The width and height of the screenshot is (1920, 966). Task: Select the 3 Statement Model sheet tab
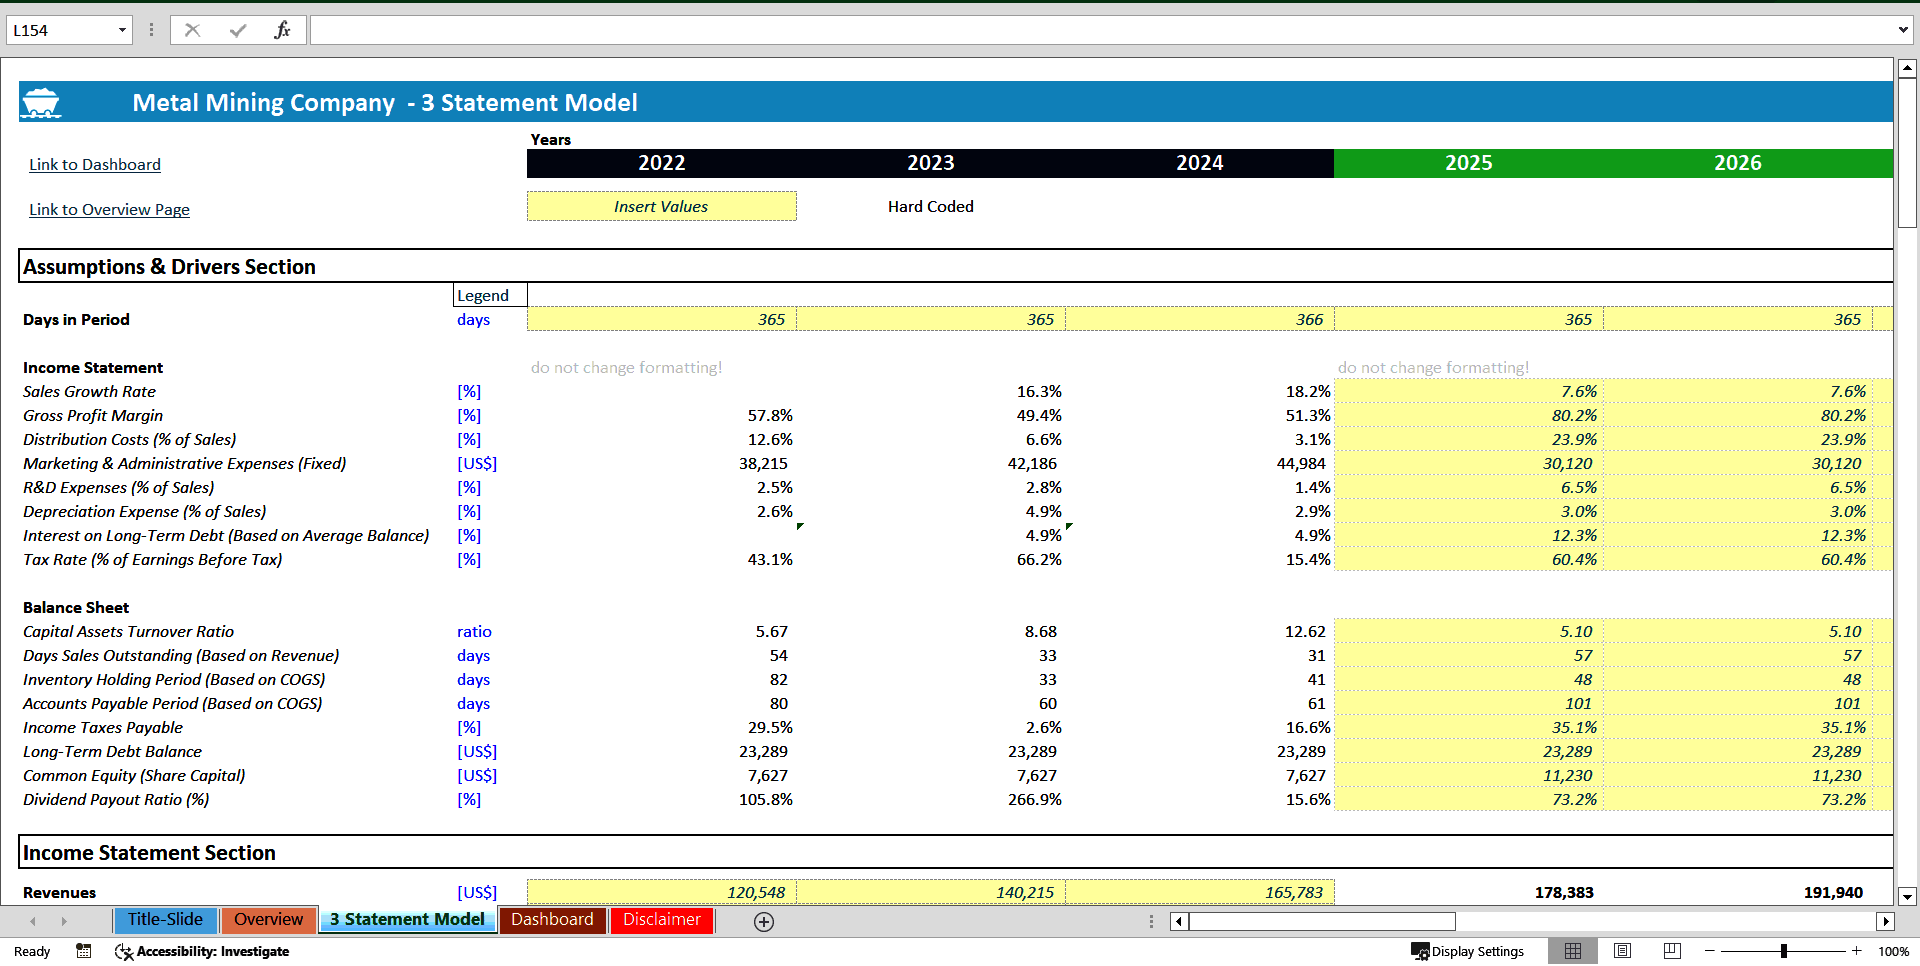point(407,920)
